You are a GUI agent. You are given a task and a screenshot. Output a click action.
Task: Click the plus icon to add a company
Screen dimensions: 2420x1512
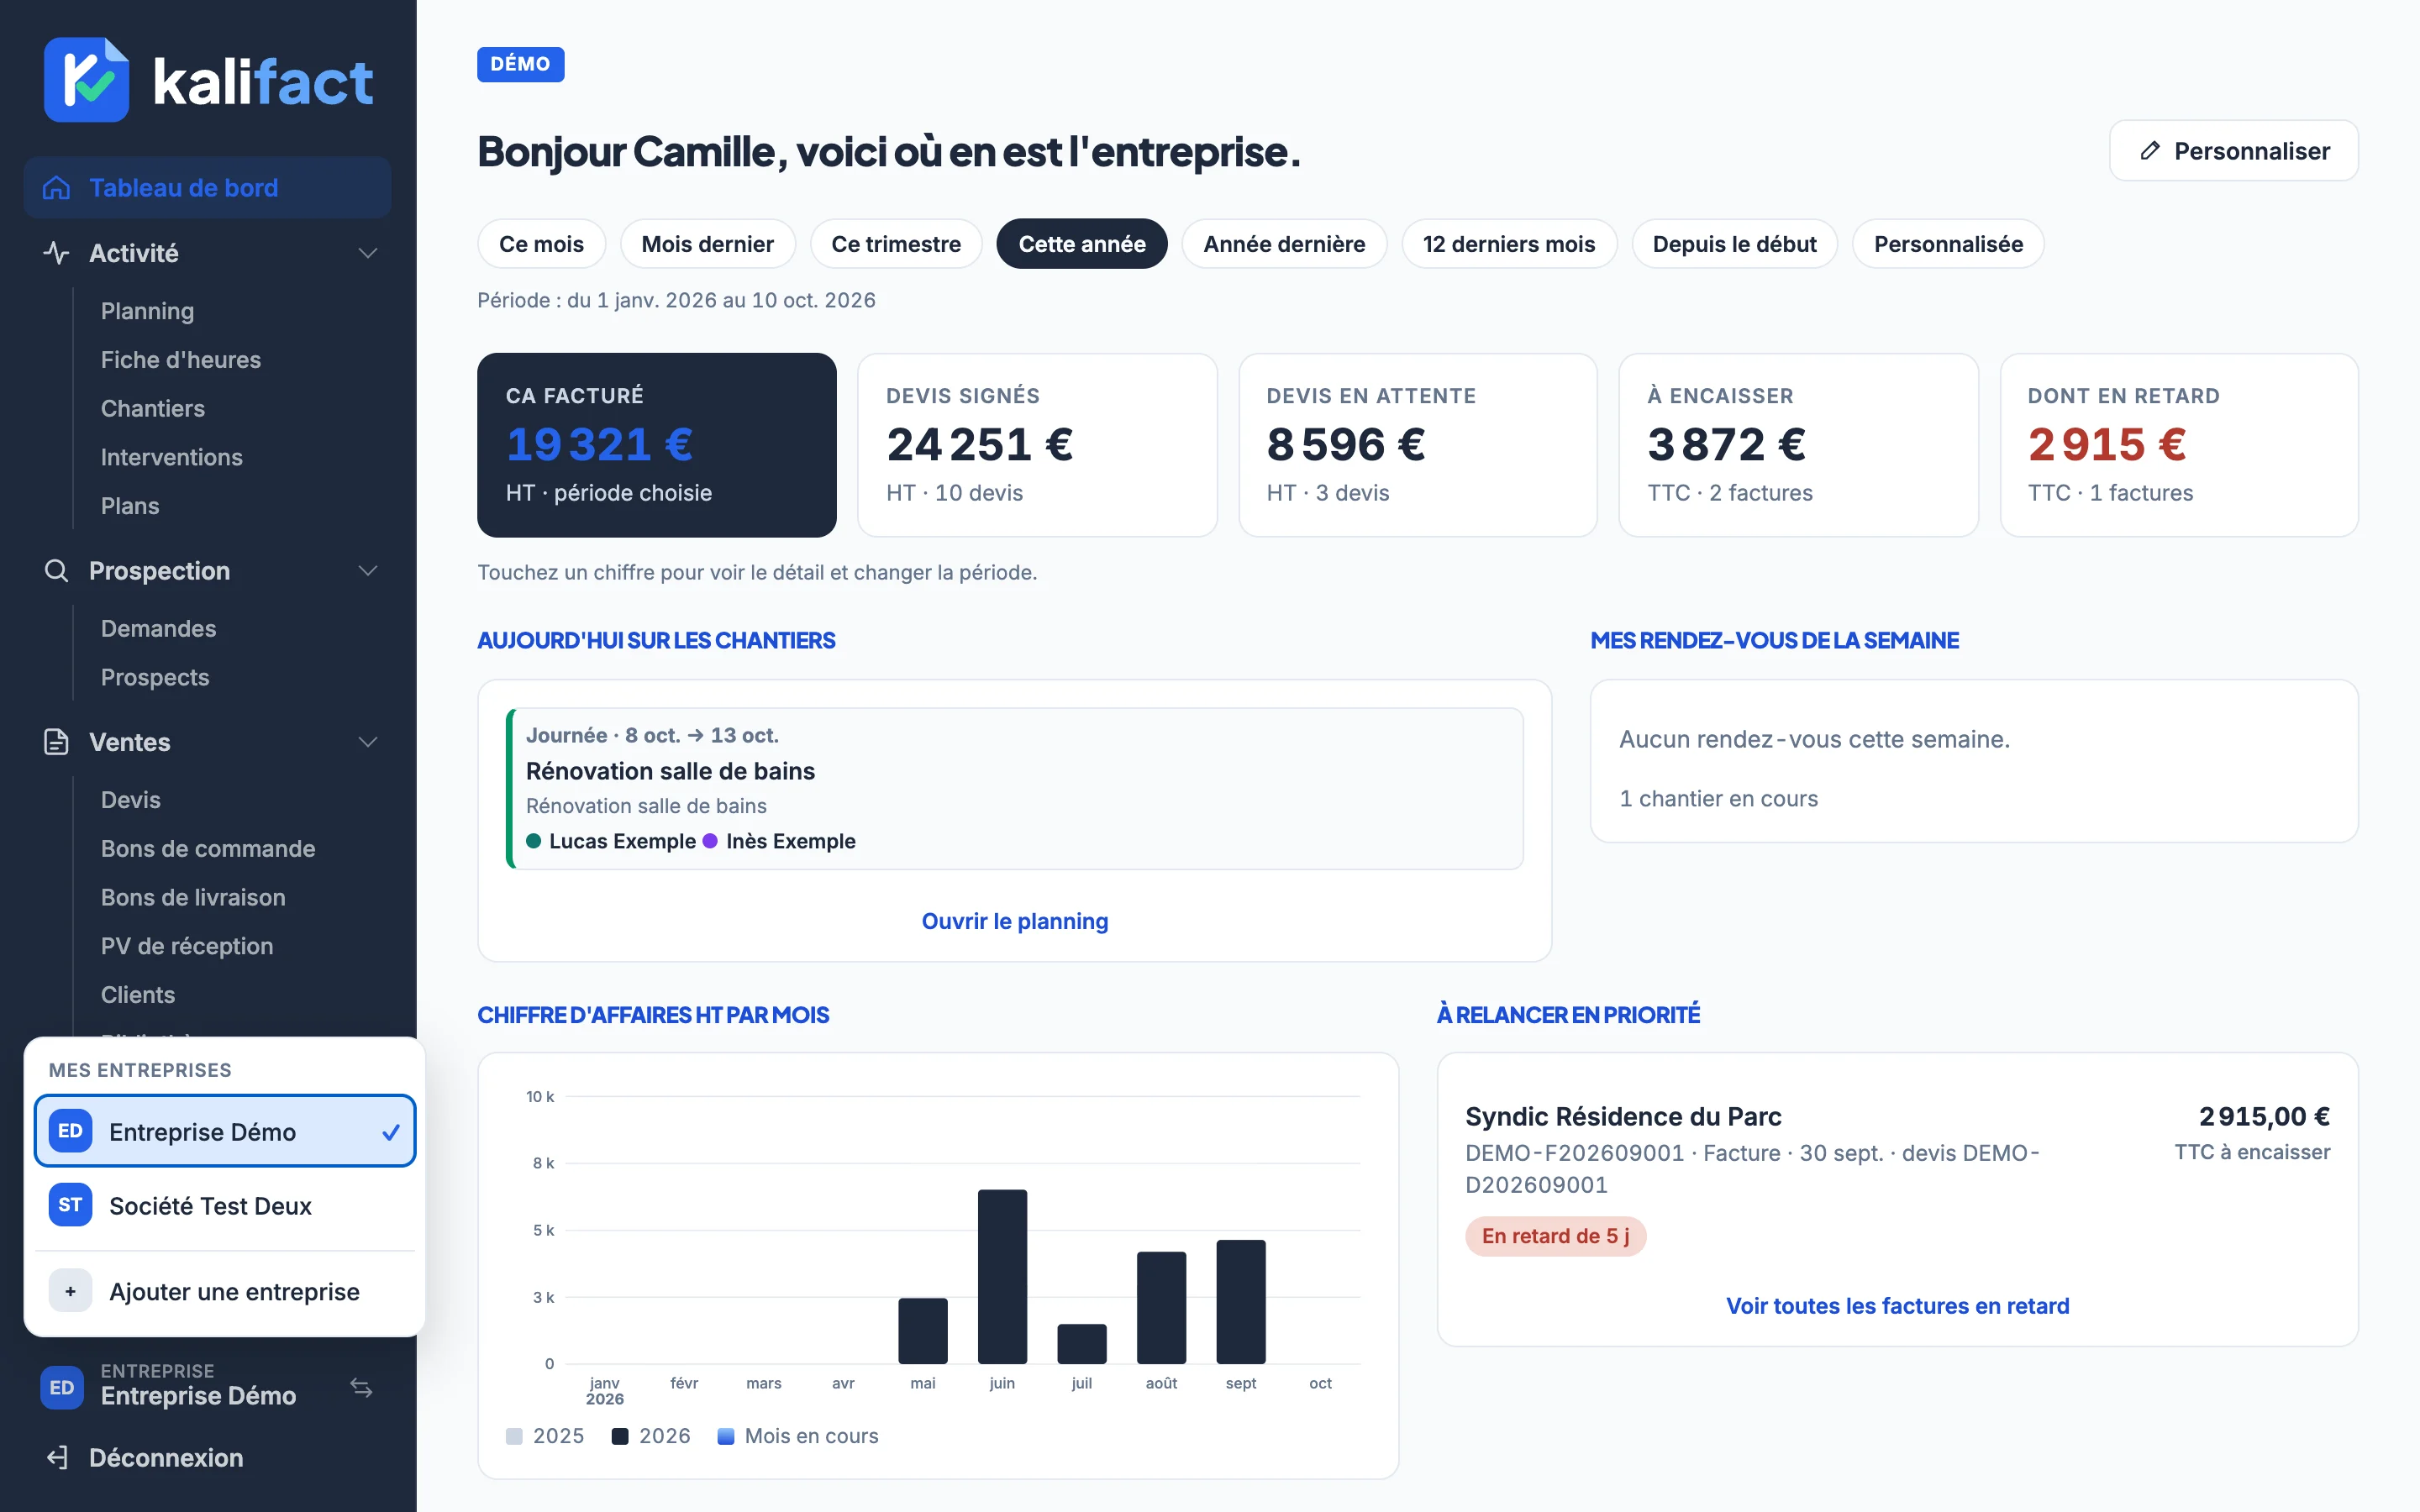(70, 1291)
